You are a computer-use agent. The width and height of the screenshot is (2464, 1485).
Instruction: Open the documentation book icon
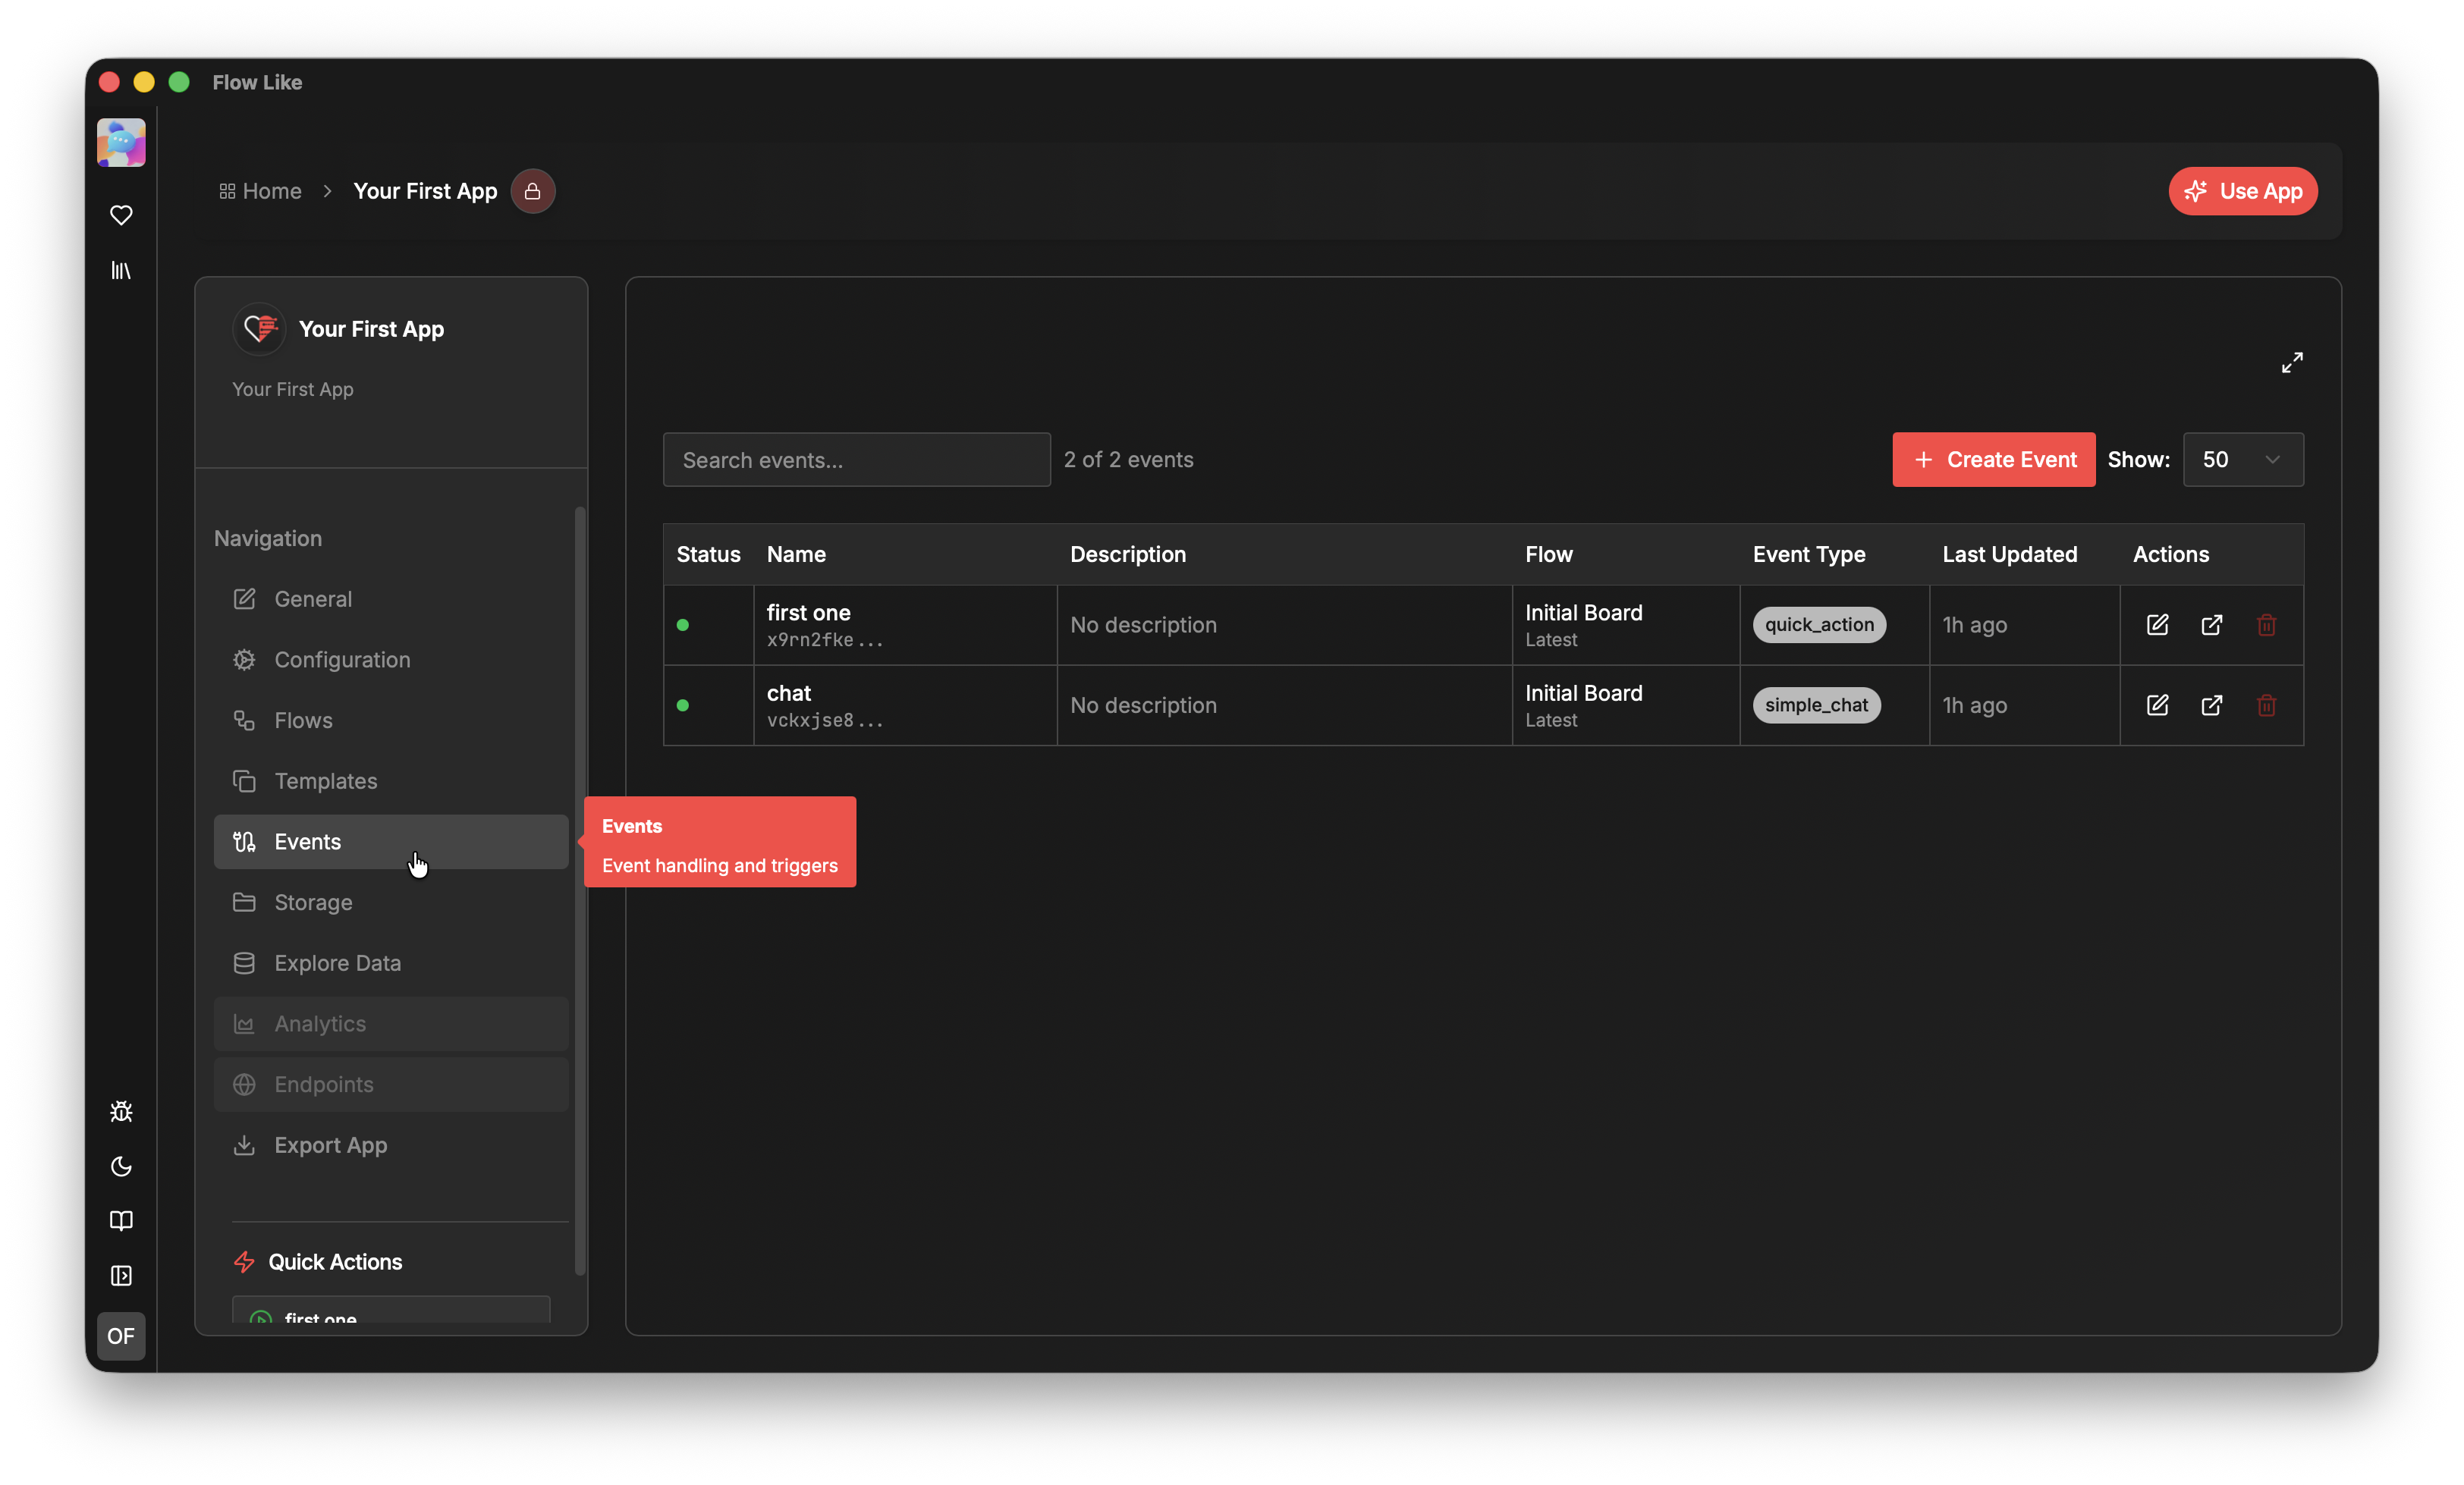click(120, 1221)
